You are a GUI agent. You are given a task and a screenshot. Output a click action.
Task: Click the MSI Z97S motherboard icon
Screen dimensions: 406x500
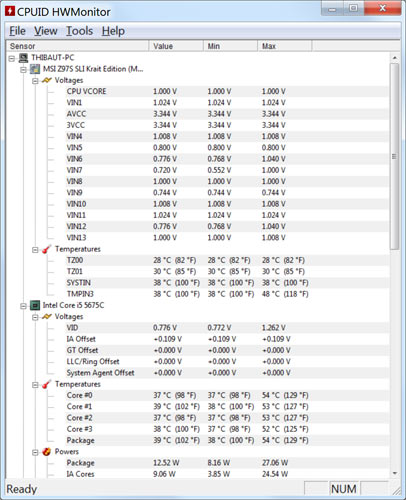(35, 69)
